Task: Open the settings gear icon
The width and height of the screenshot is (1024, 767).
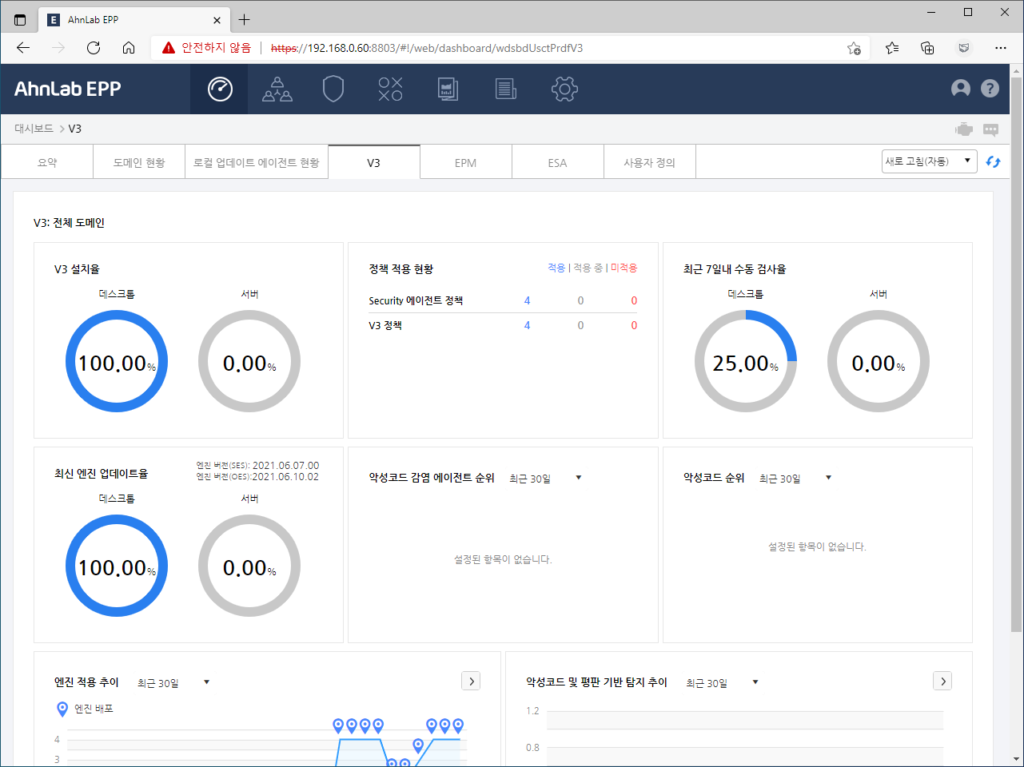Action: (564, 88)
